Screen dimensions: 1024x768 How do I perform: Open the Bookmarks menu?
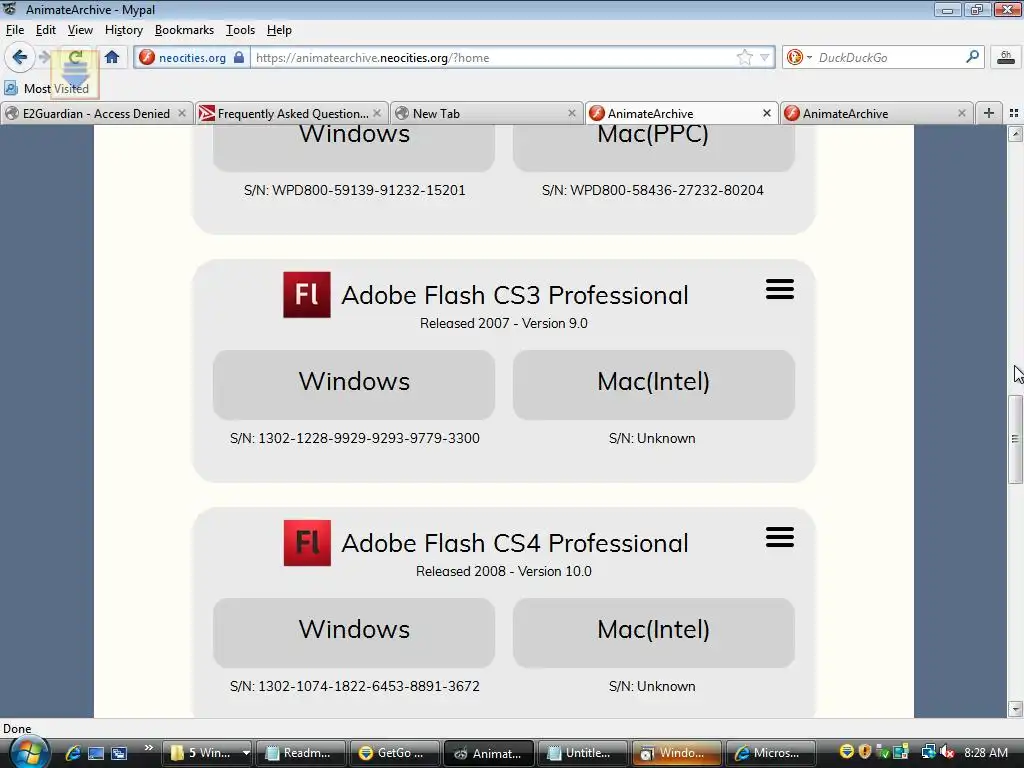pos(184,30)
